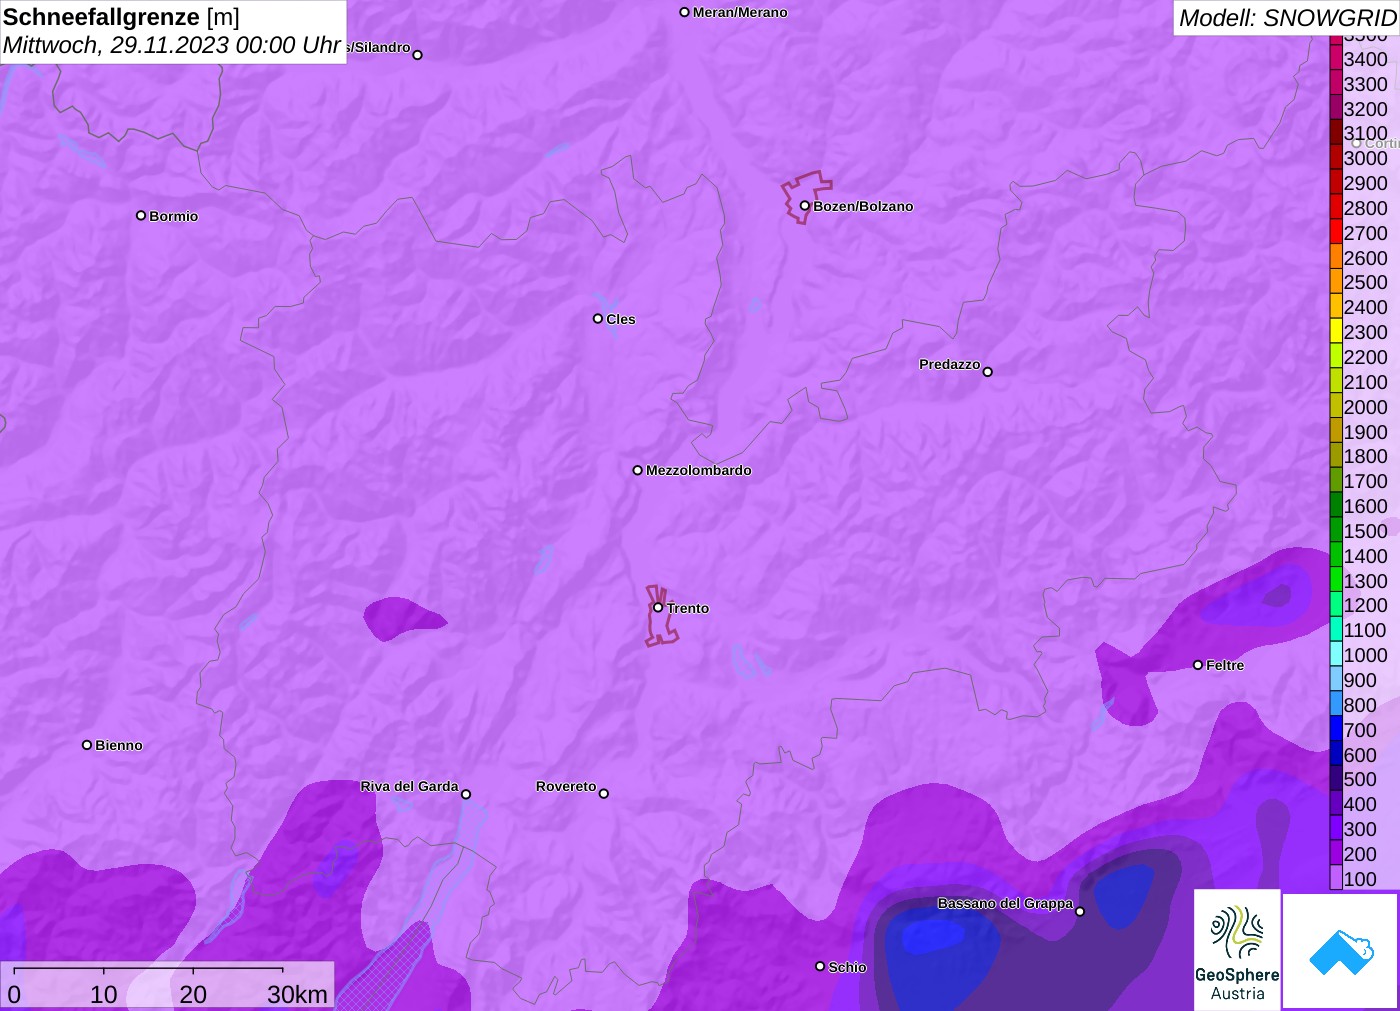Click the "Schneefallgrenze [m]" title text
The image size is (1400, 1011).
point(121,17)
